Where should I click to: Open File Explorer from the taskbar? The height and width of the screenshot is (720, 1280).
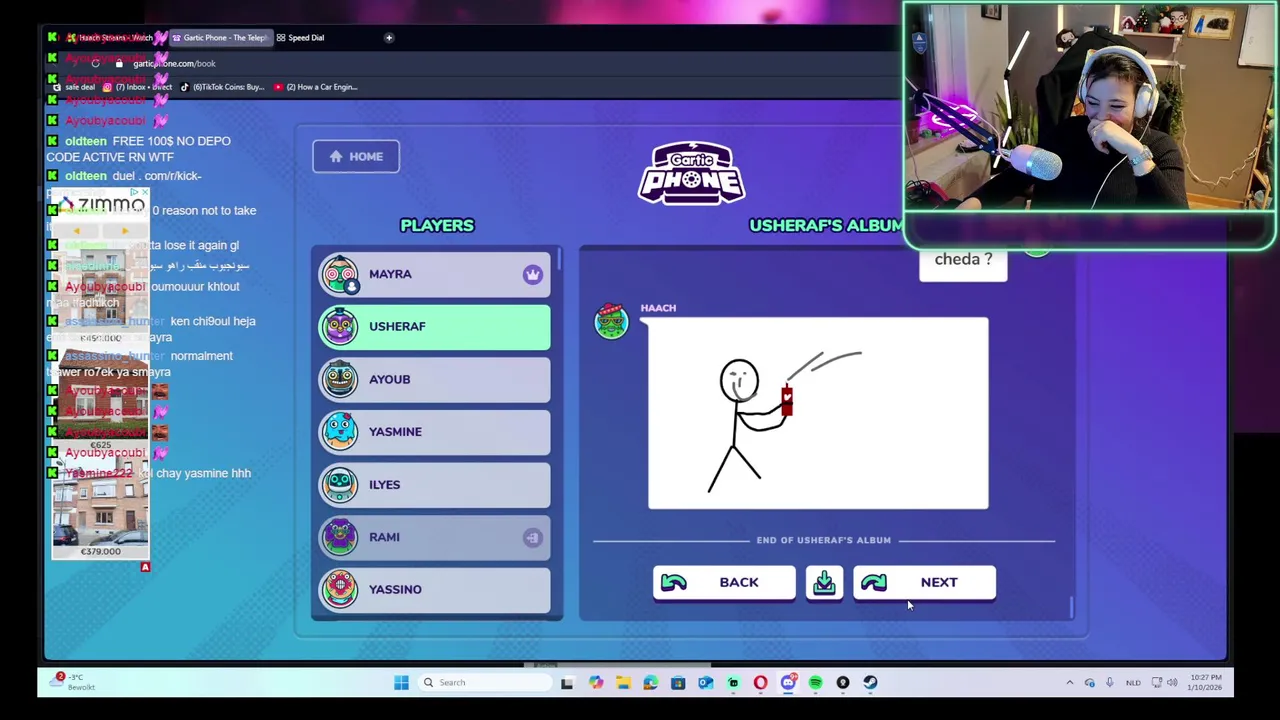(x=623, y=683)
